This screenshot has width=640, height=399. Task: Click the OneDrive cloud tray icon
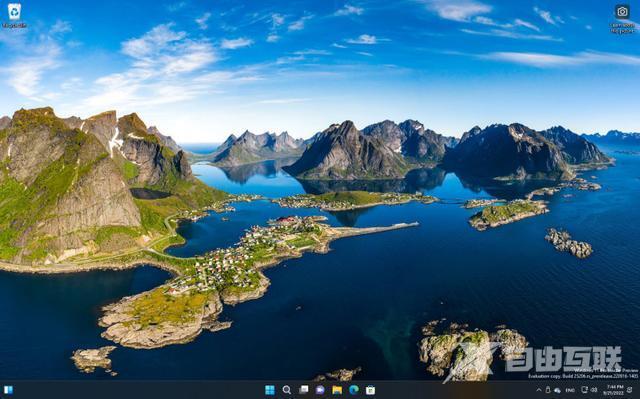point(557,390)
